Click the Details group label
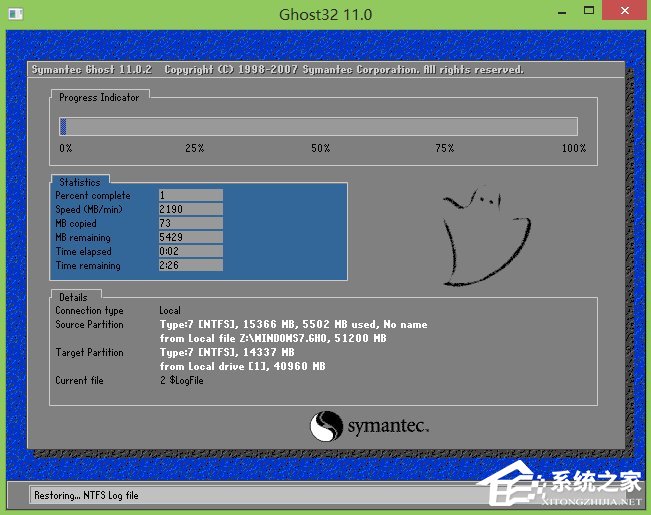This screenshot has height=515, width=651. tap(73, 297)
